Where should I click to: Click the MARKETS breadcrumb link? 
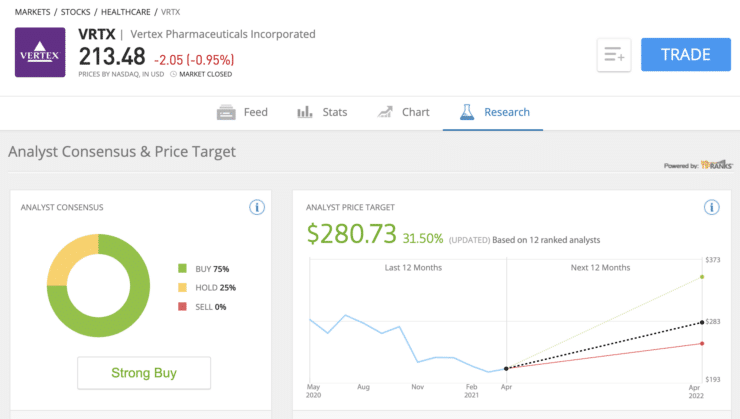[x=32, y=12]
